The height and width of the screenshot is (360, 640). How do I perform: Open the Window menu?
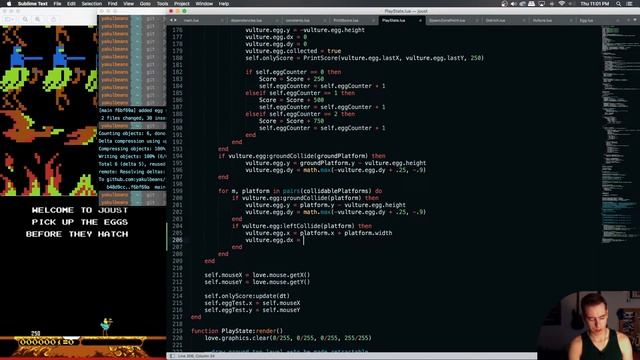(x=204, y=4)
